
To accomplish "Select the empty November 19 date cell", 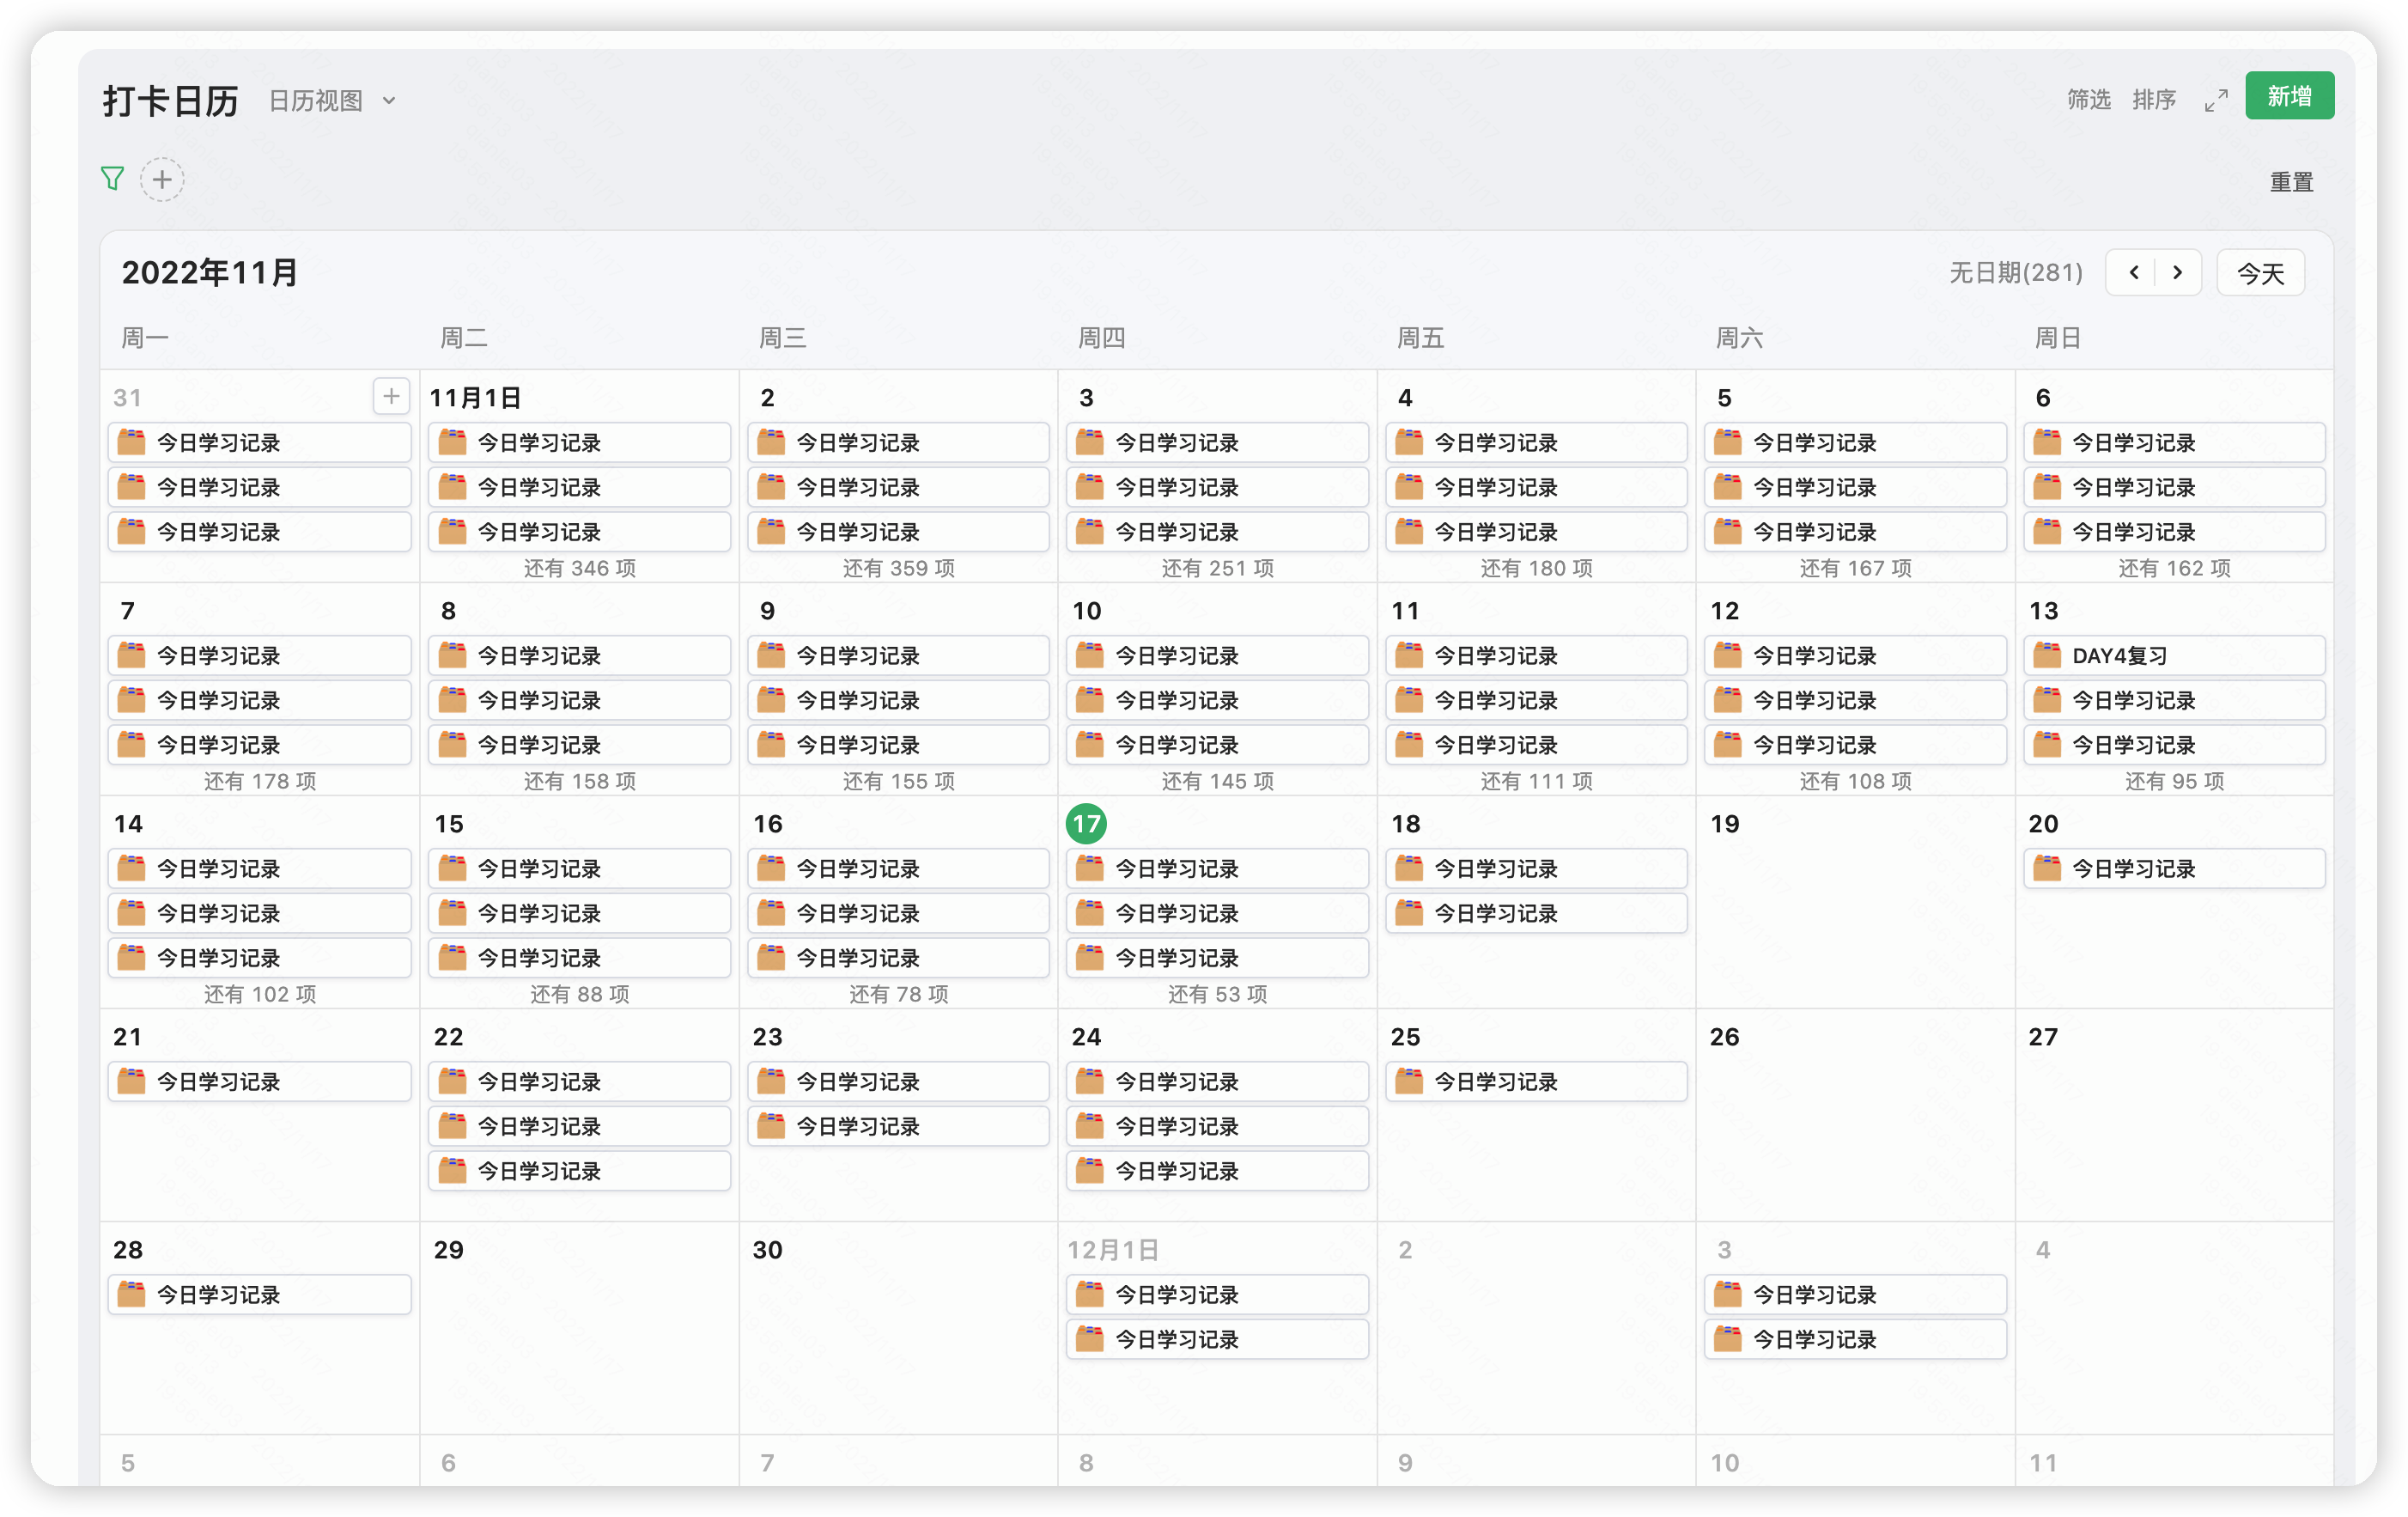I will [x=1856, y=902].
